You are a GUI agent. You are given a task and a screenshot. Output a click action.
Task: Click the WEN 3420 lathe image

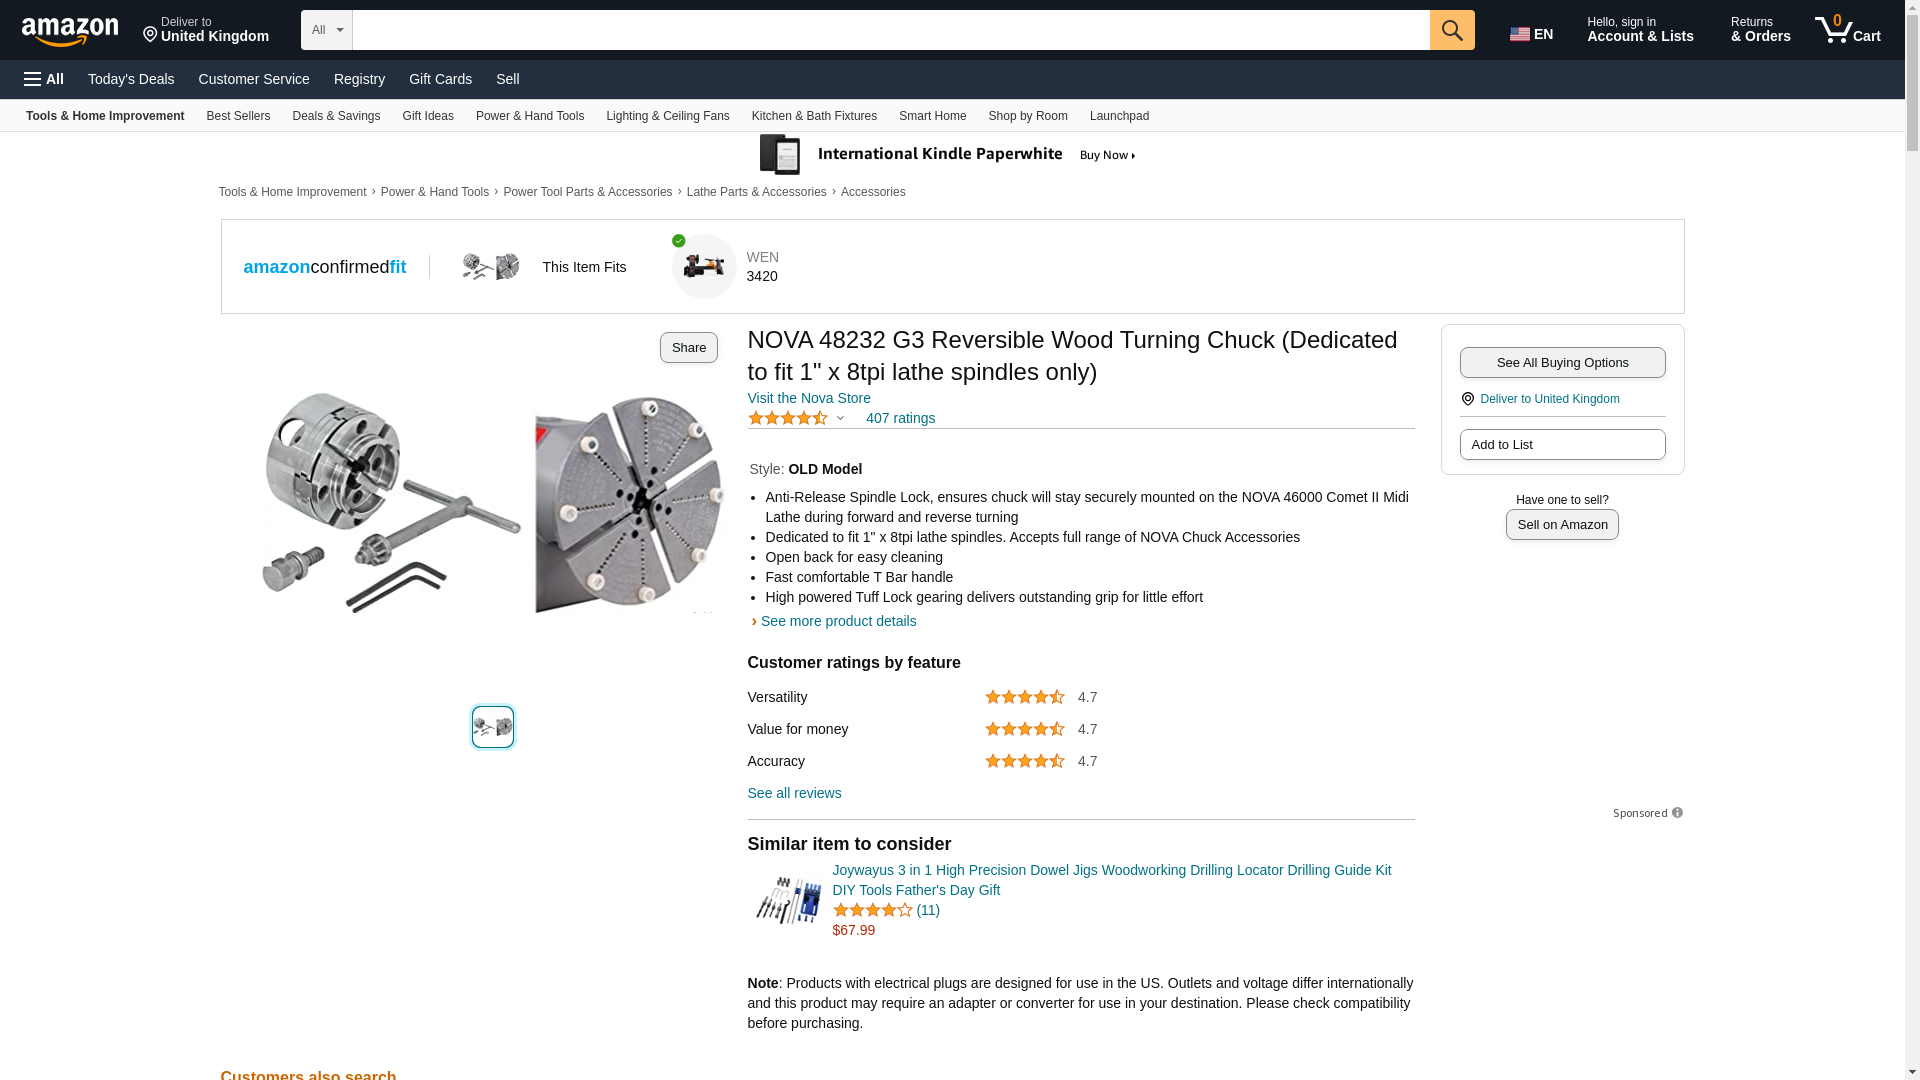click(704, 267)
